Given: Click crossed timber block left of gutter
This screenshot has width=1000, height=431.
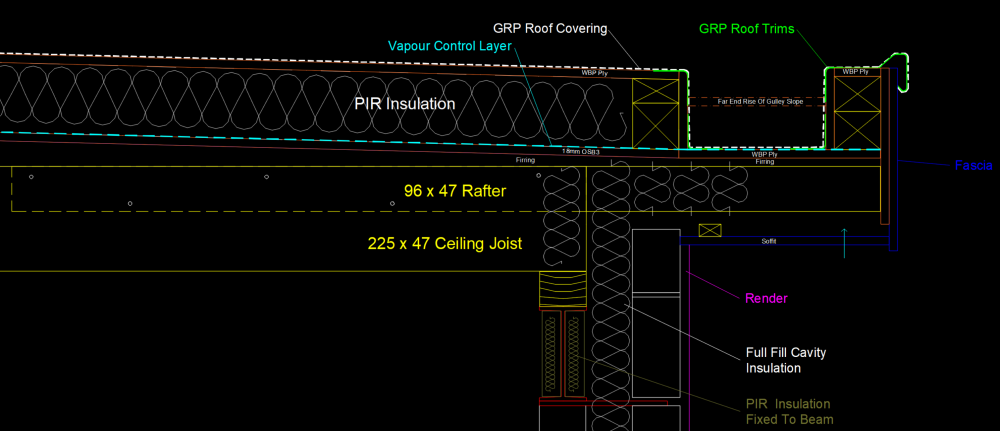Looking at the screenshot, I should [x=656, y=114].
